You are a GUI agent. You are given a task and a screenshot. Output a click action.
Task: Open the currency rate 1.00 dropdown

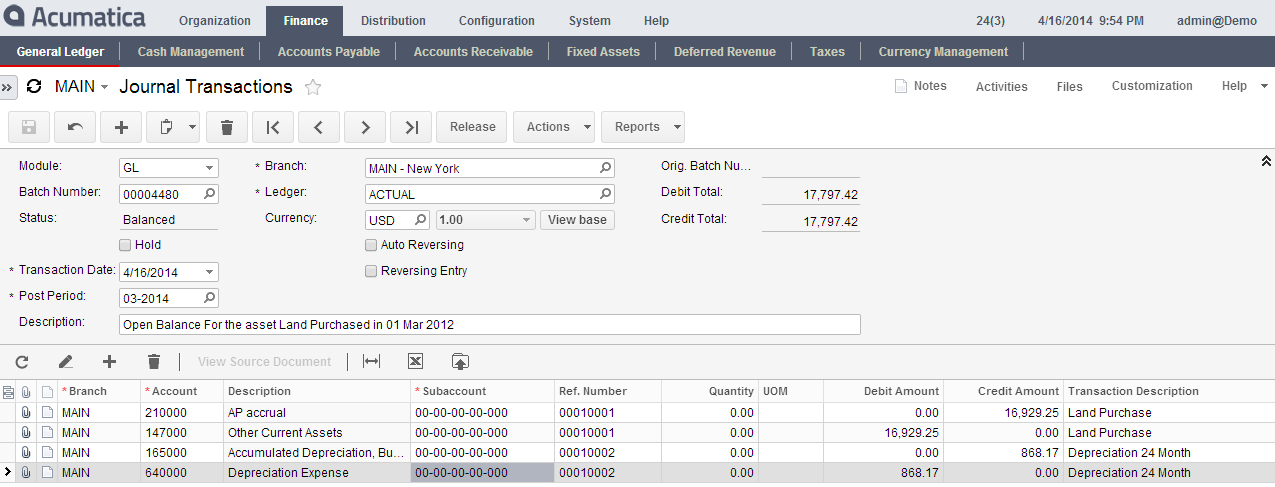pos(527,220)
